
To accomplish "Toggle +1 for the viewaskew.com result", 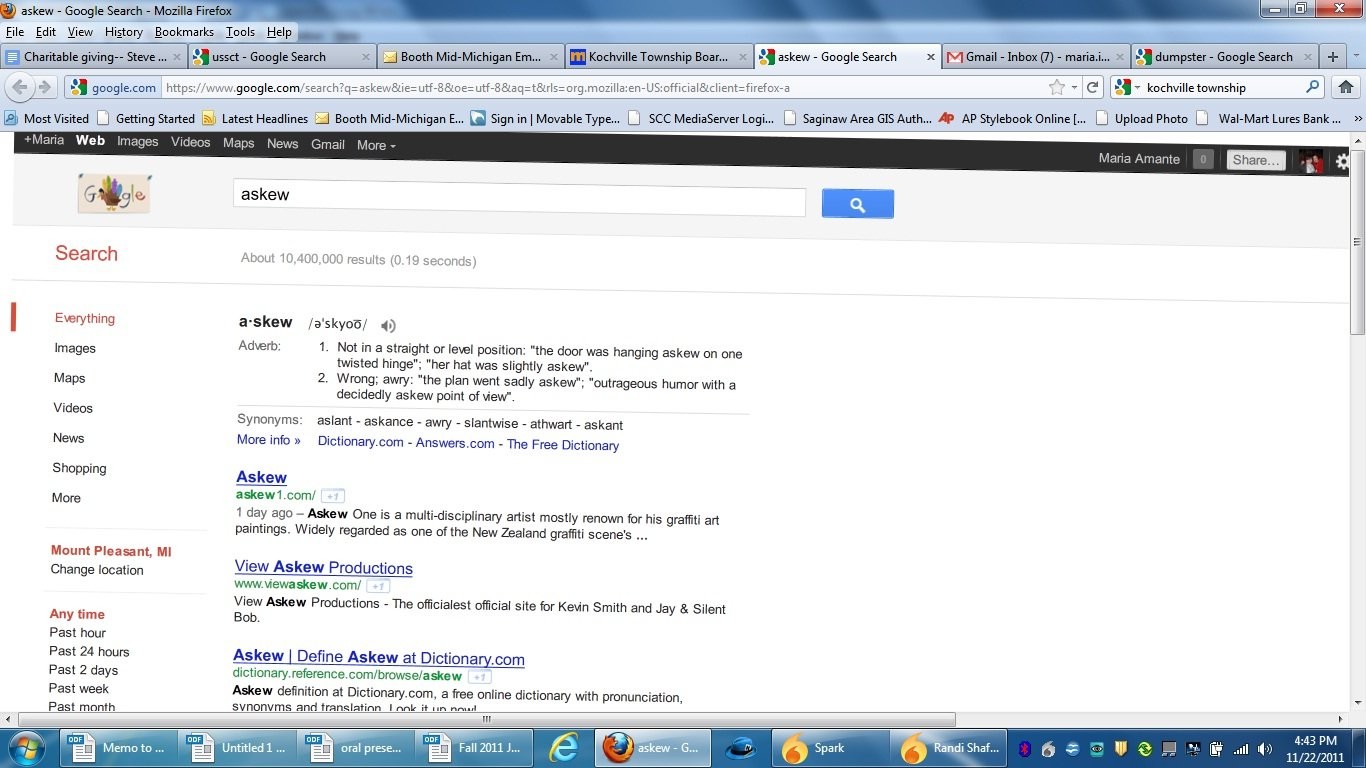I will point(378,586).
